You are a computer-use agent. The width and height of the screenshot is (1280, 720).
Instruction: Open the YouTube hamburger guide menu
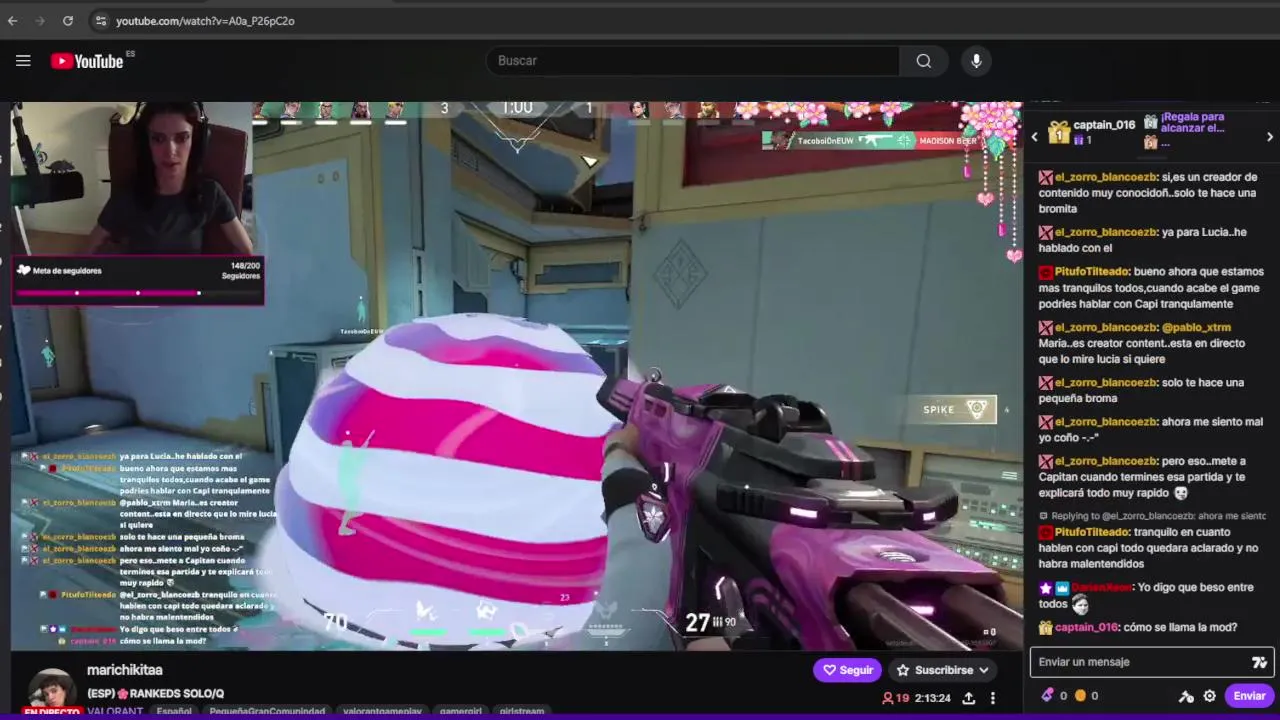[23, 61]
